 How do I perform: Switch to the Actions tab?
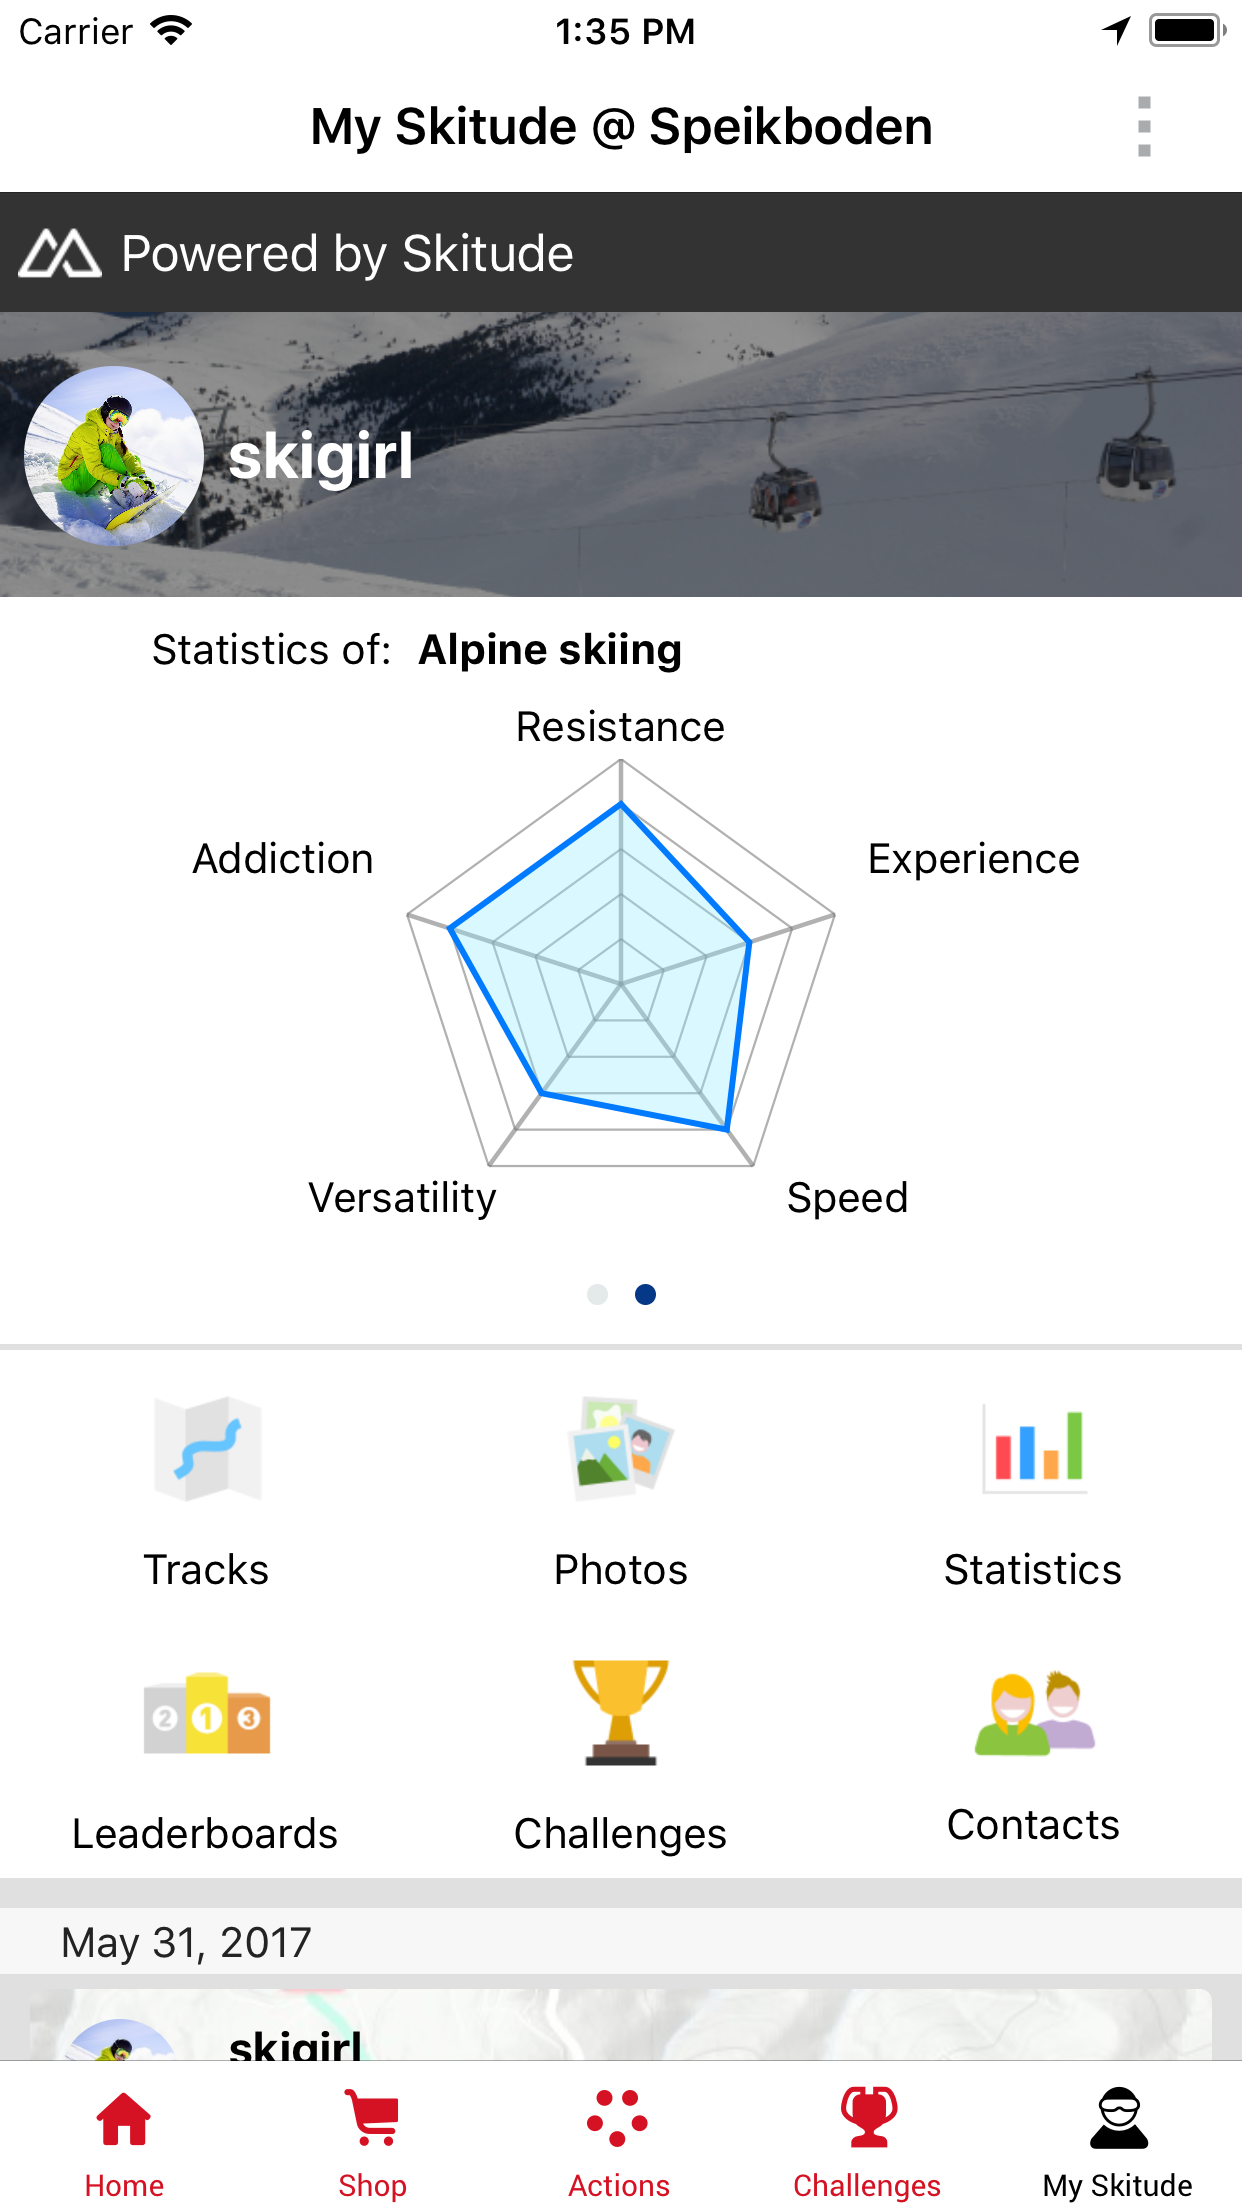(x=619, y=2142)
